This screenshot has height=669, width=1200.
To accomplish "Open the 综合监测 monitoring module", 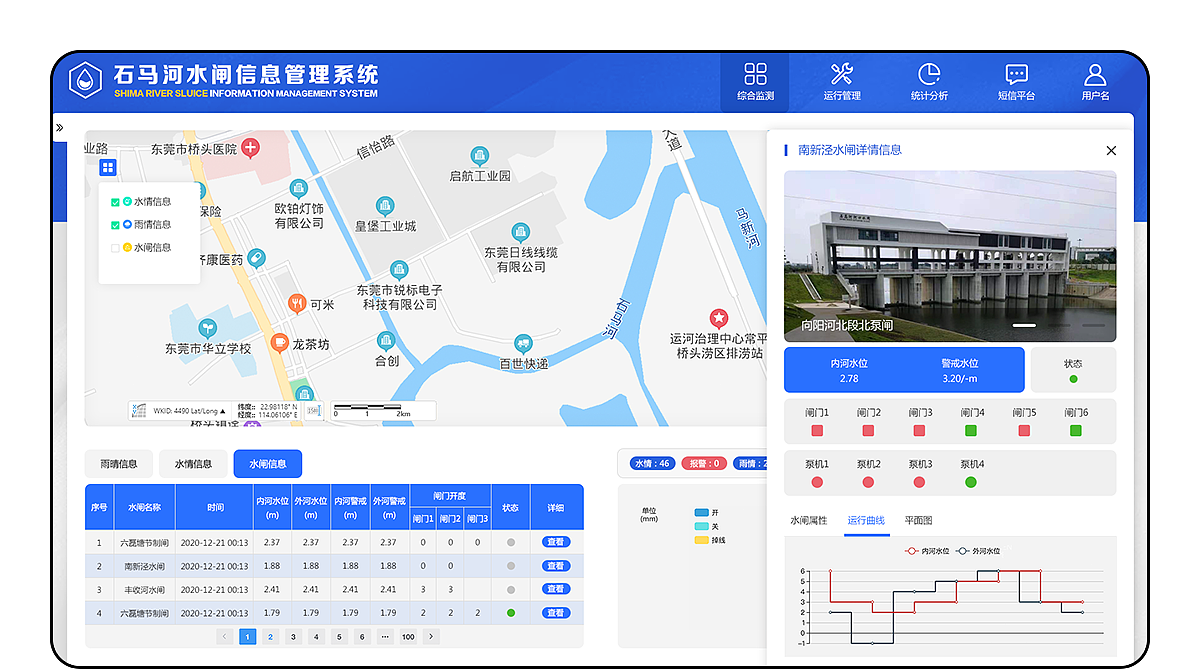I will coord(755,82).
